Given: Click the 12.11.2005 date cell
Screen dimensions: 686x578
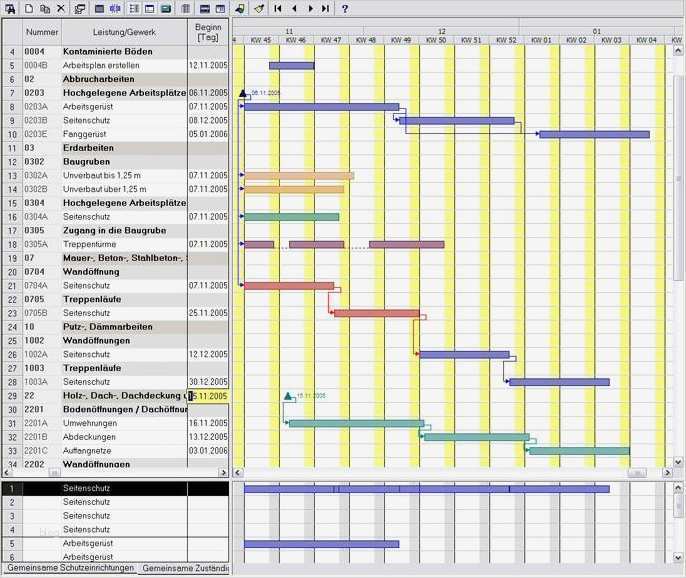Looking at the screenshot, I should tap(208, 65).
